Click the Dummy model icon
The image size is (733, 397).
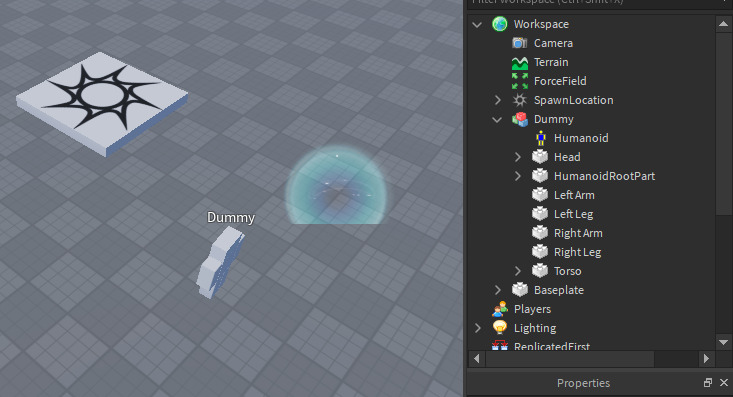(519, 119)
